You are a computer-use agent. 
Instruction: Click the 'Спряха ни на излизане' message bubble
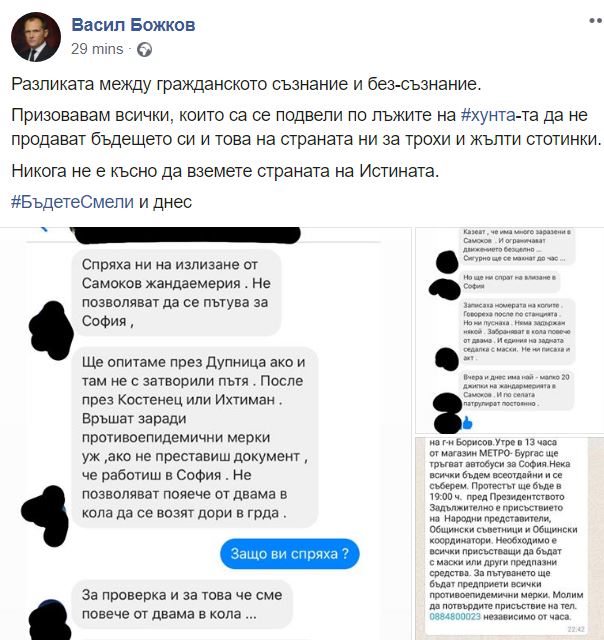tap(177, 293)
